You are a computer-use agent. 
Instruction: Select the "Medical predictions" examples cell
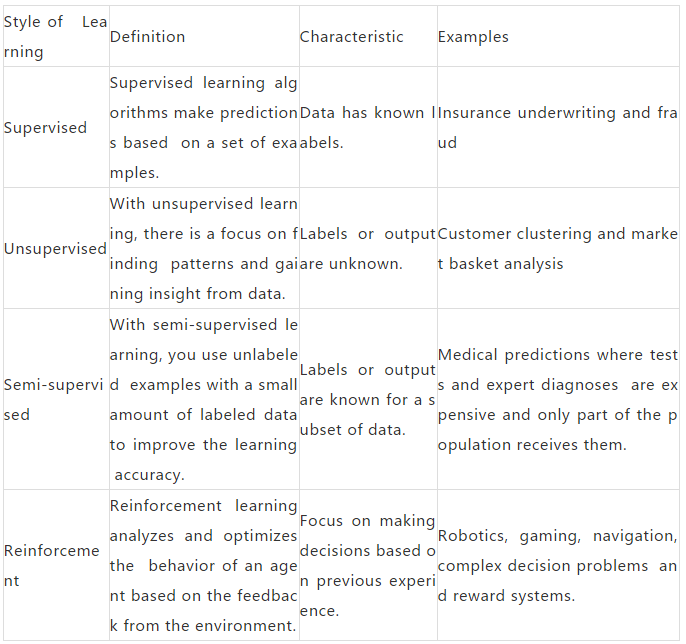[x=557, y=400]
